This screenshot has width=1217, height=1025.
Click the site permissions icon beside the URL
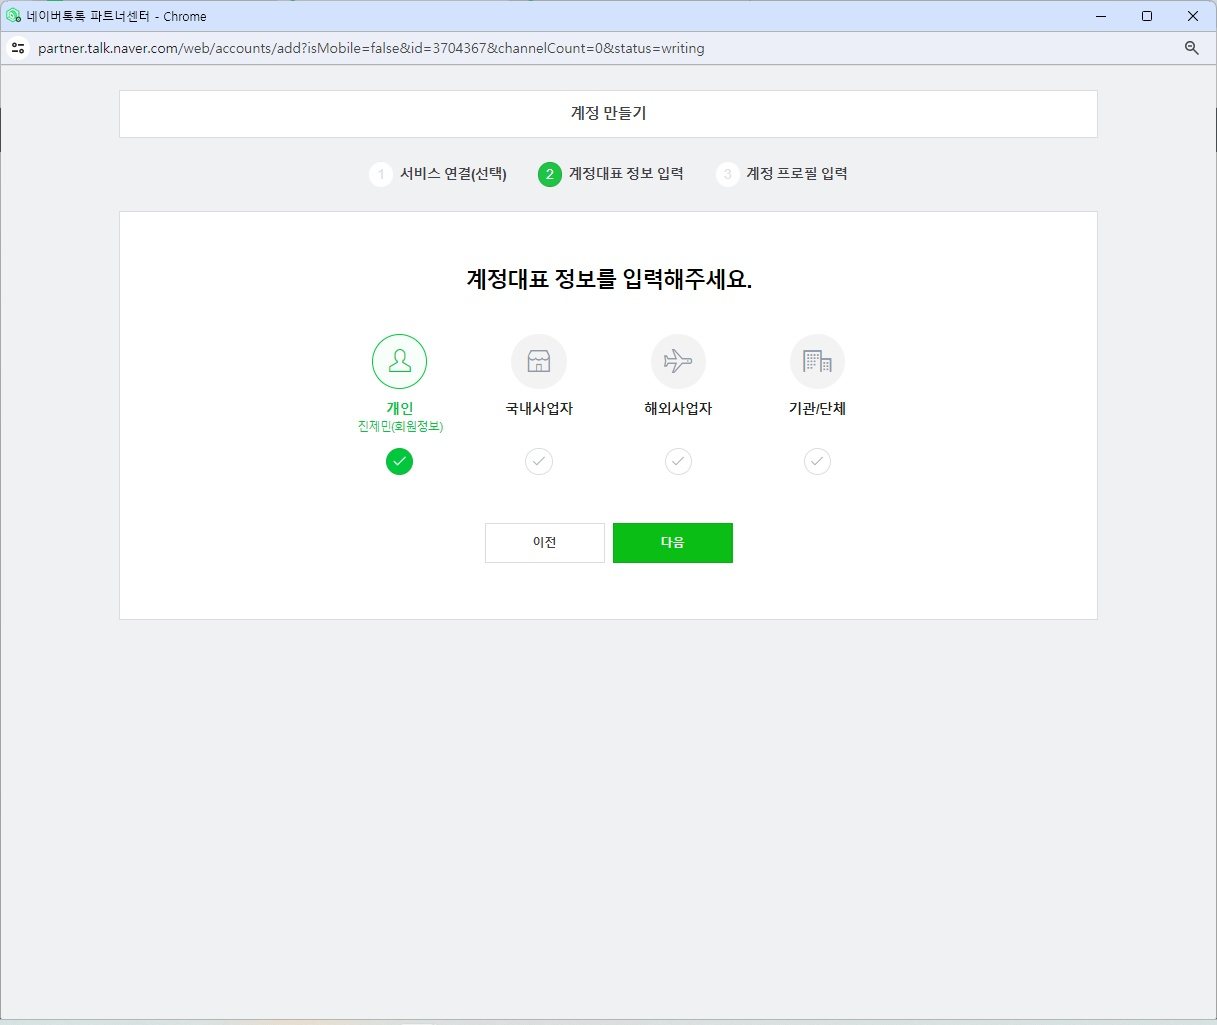pos(18,47)
